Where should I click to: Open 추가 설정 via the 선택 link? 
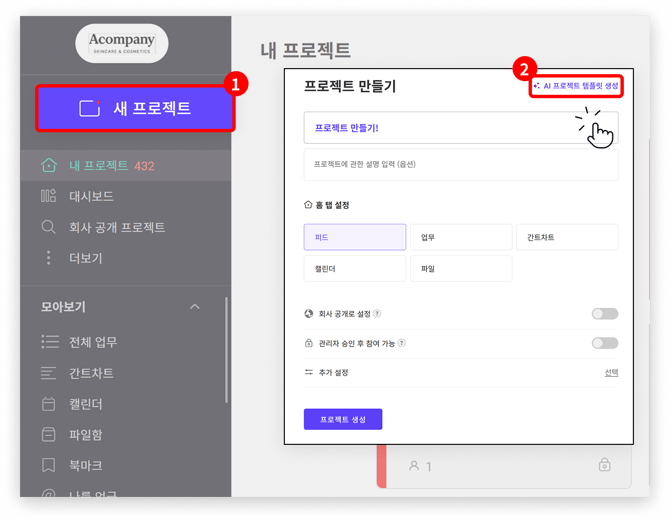coord(611,373)
